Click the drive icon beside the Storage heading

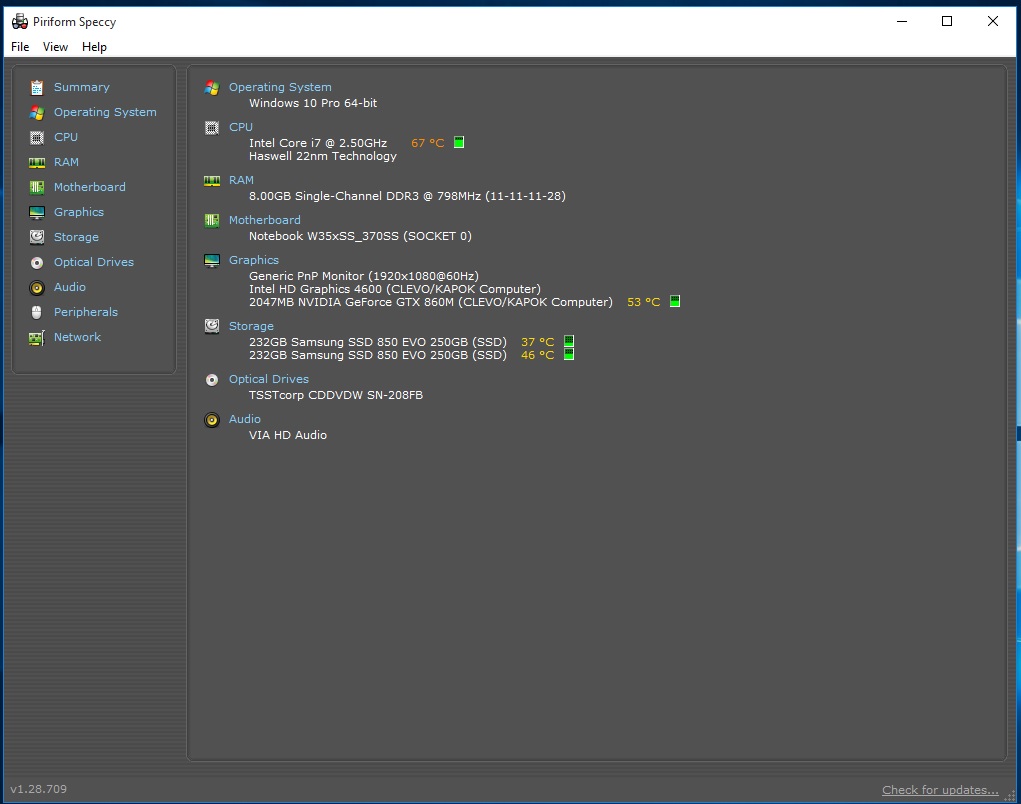(212, 326)
